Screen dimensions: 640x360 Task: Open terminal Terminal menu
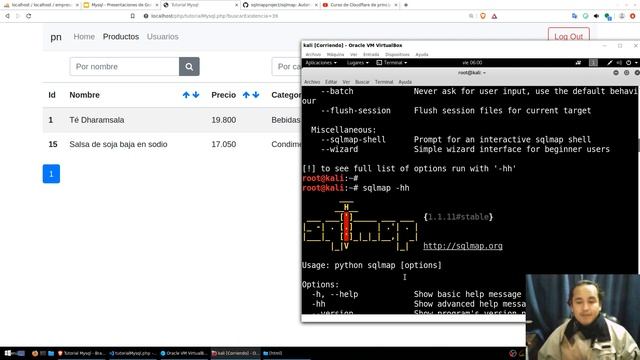click(384, 82)
